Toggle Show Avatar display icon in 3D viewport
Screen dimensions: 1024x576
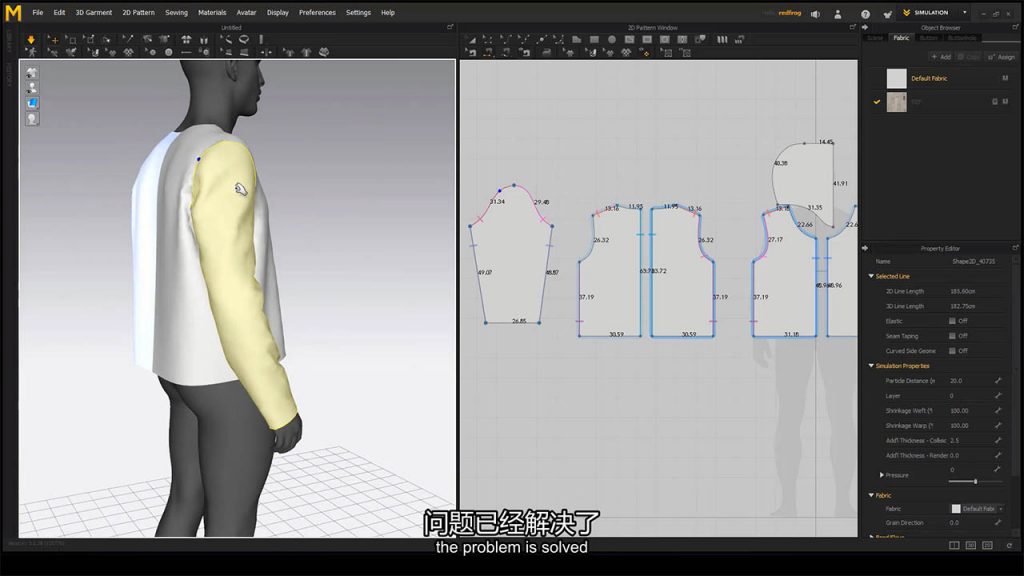[x=32, y=88]
